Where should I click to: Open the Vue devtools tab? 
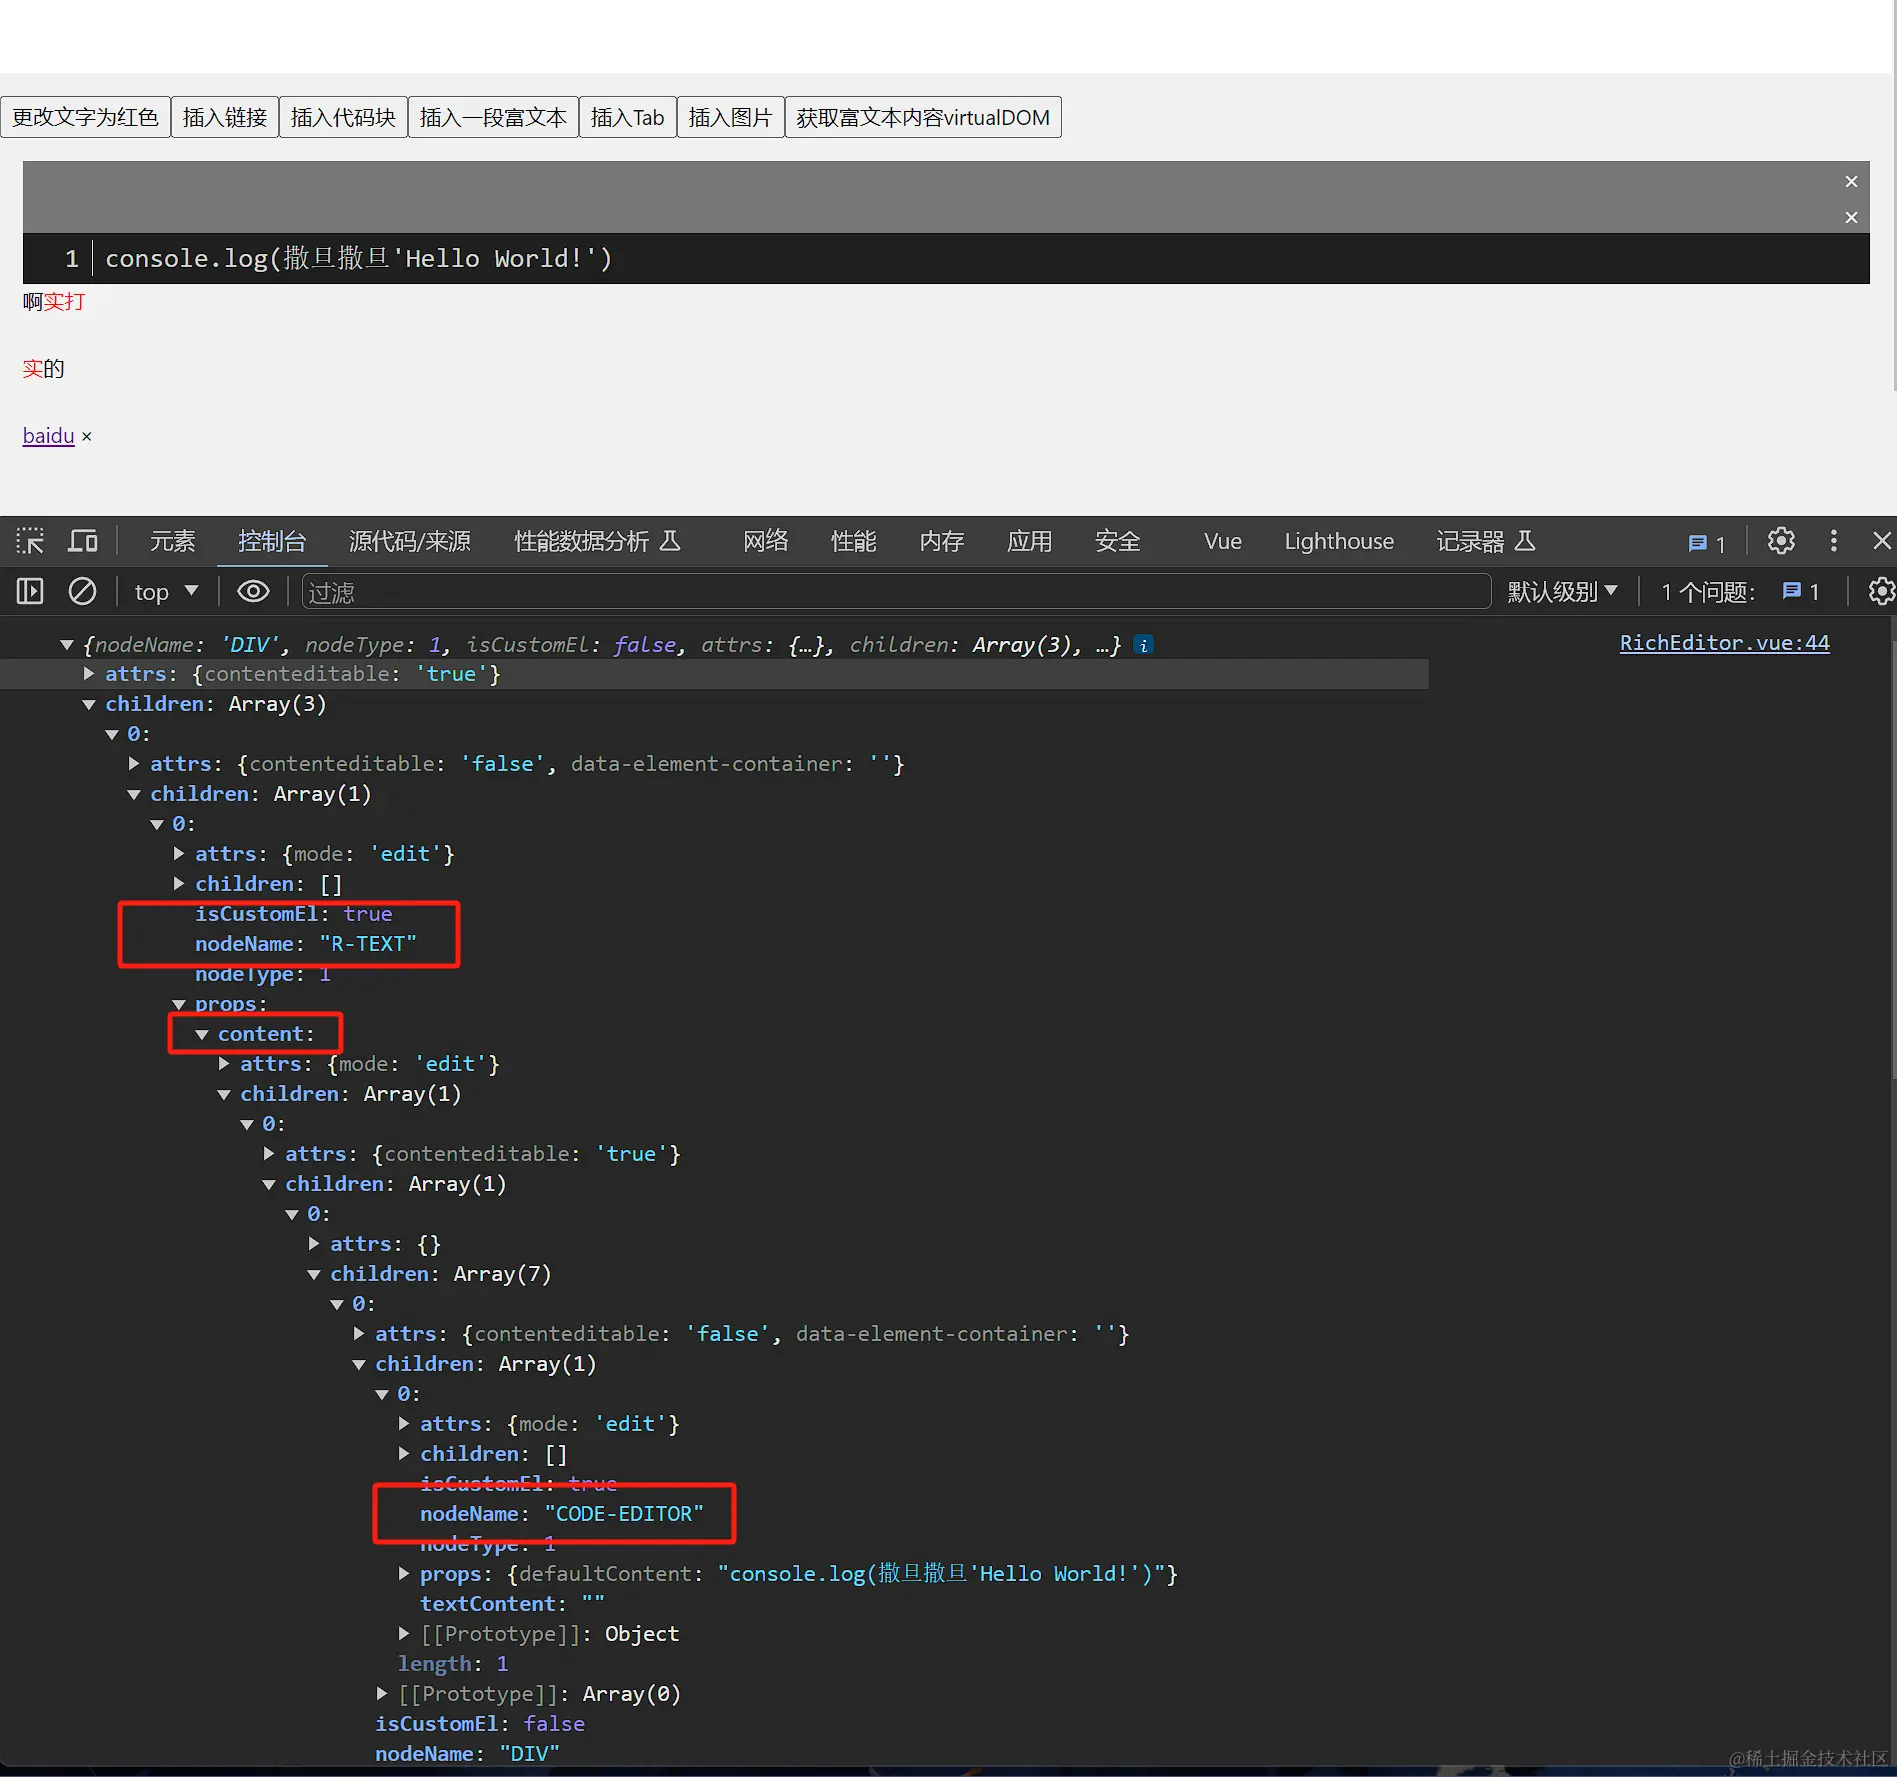click(x=1223, y=541)
